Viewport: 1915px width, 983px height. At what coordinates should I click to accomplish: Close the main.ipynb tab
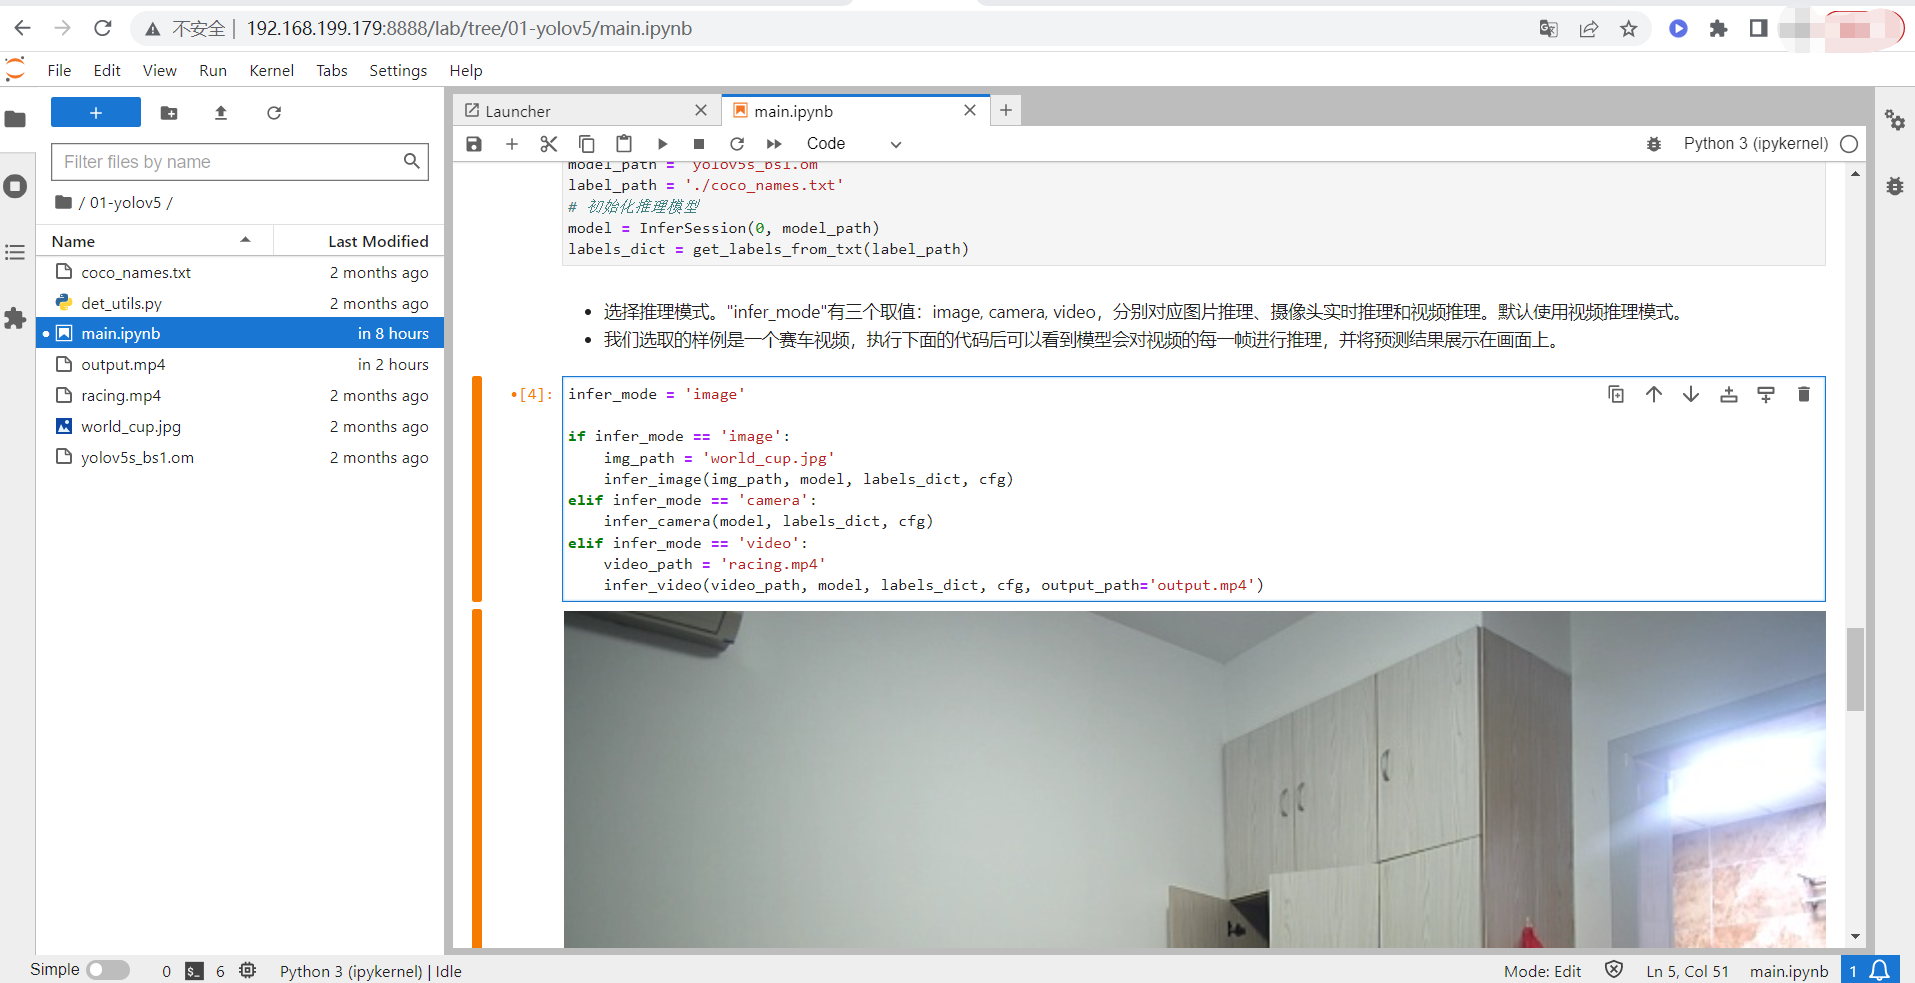[x=970, y=111]
